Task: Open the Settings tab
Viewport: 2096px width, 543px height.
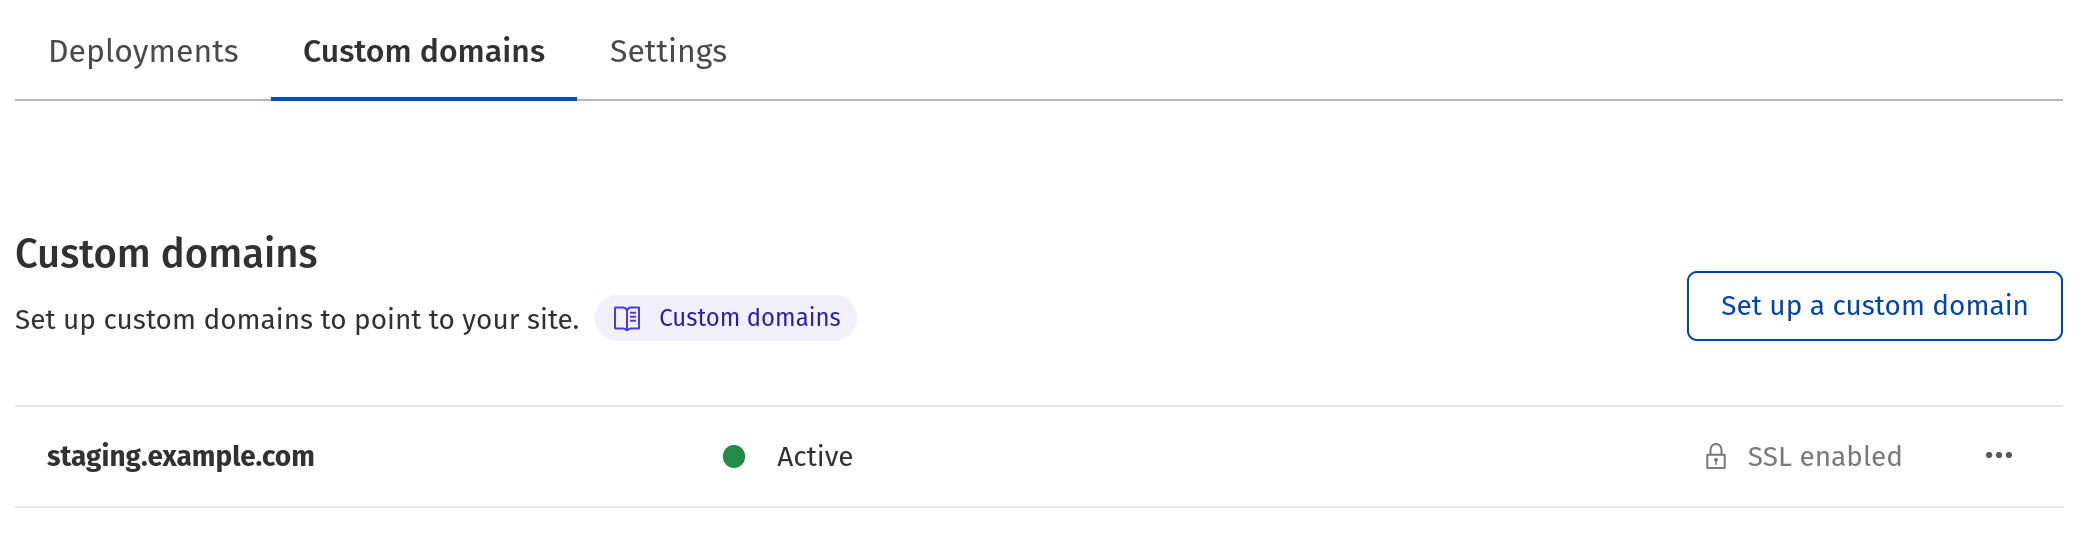Action: pyautogui.click(x=668, y=51)
